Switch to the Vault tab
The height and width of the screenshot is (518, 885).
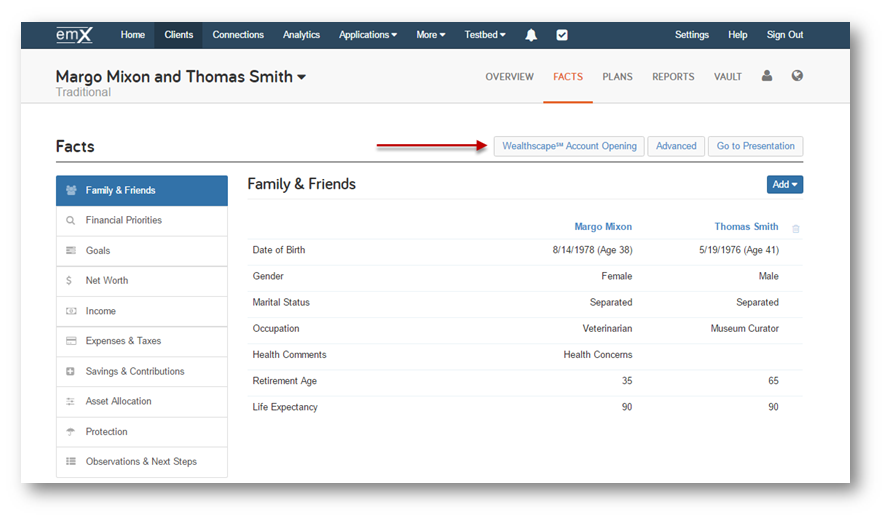click(728, 77)
